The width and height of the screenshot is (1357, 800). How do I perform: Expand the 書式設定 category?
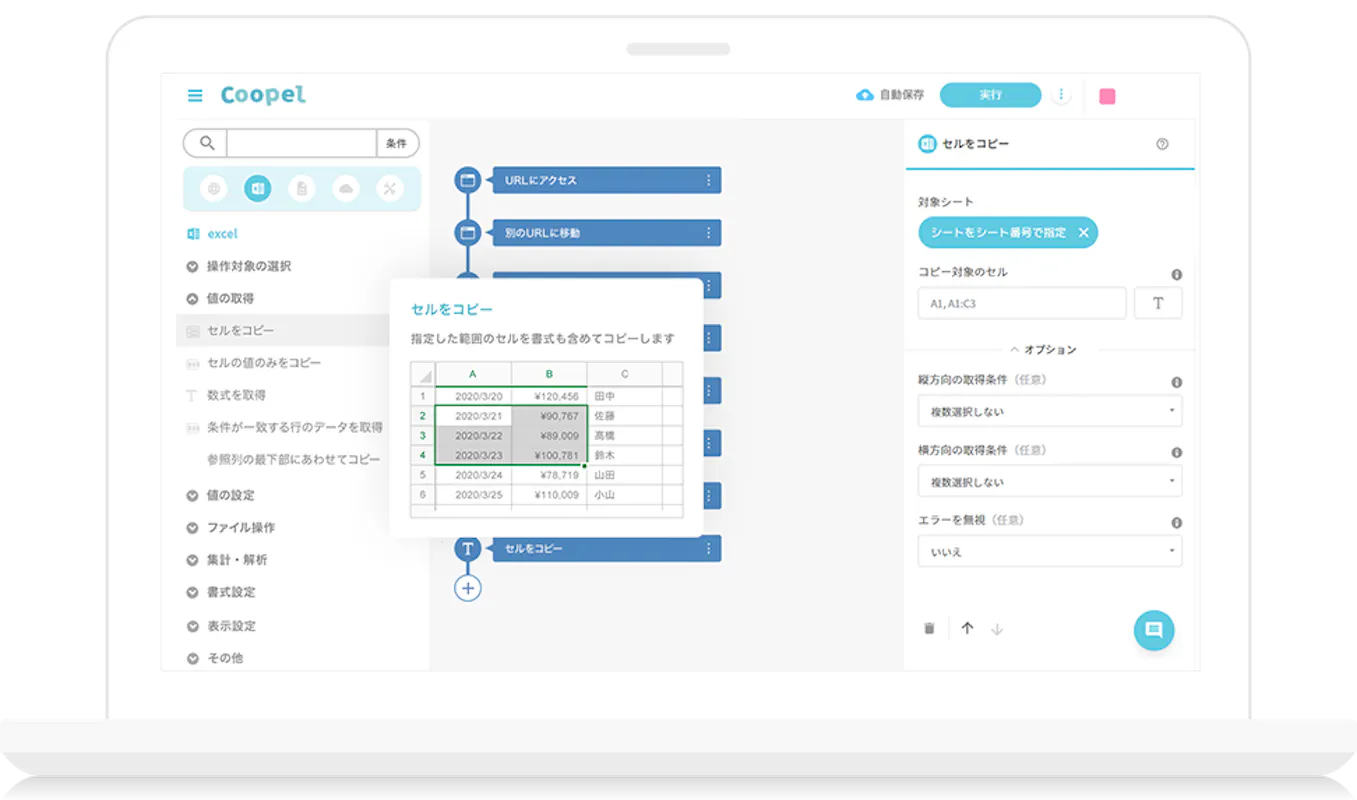pos(220,593)
